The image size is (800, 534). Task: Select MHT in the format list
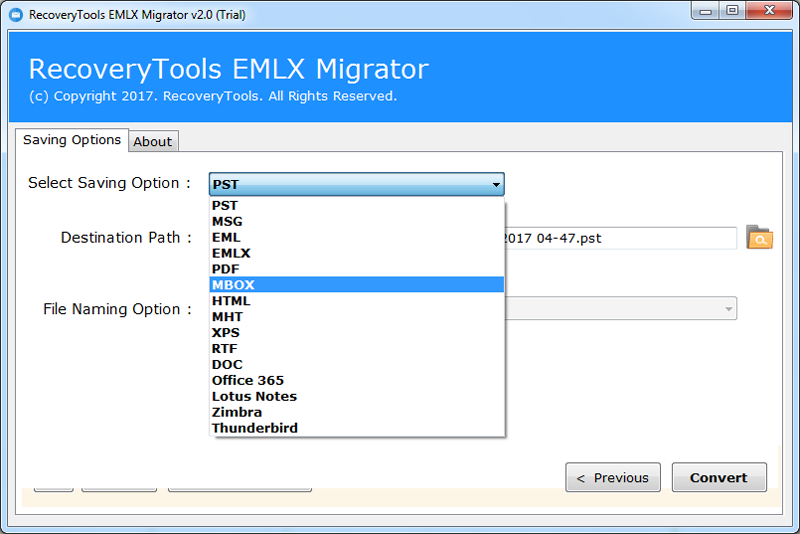pyautogui.click(x=357, y=317)
